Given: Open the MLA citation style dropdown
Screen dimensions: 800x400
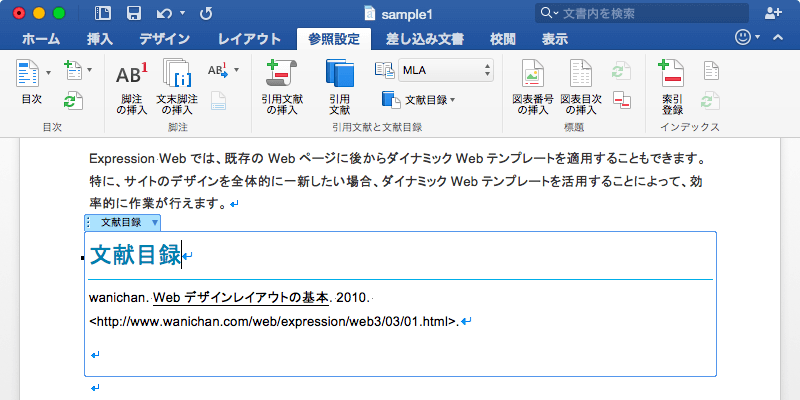Looking at the screenshot, I should (x=446, y=70).
